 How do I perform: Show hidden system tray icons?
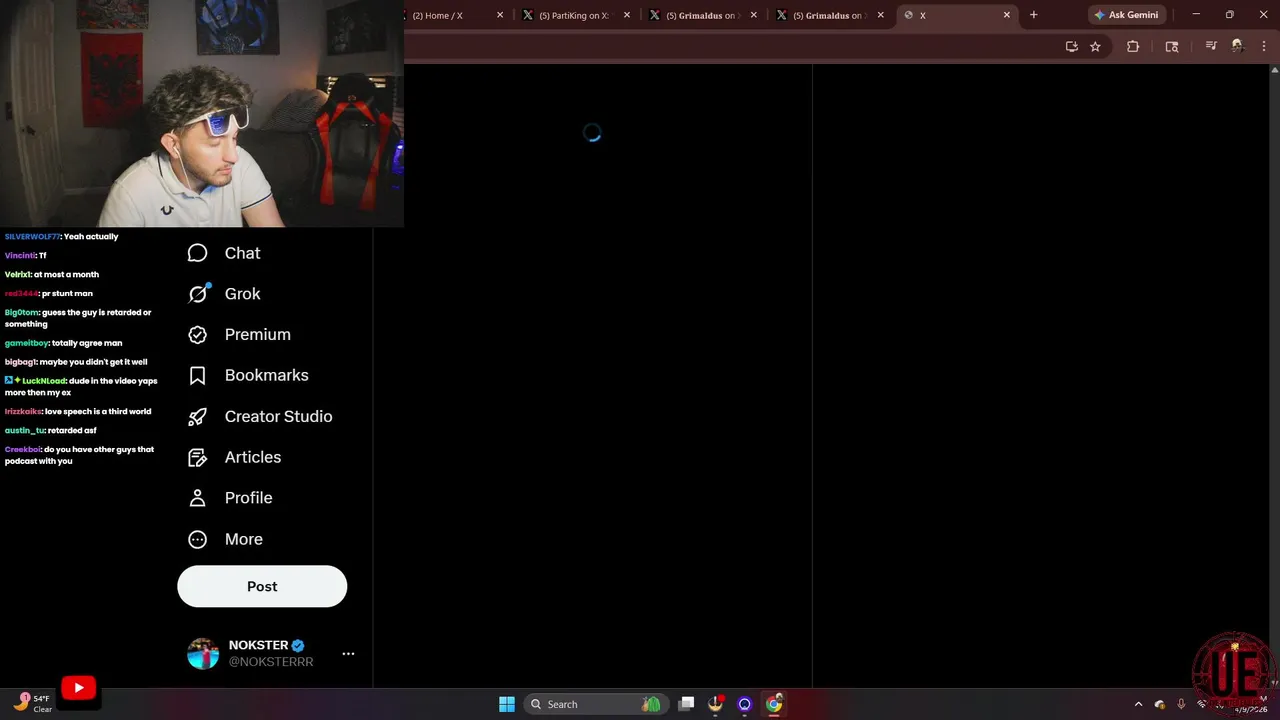1138,704
